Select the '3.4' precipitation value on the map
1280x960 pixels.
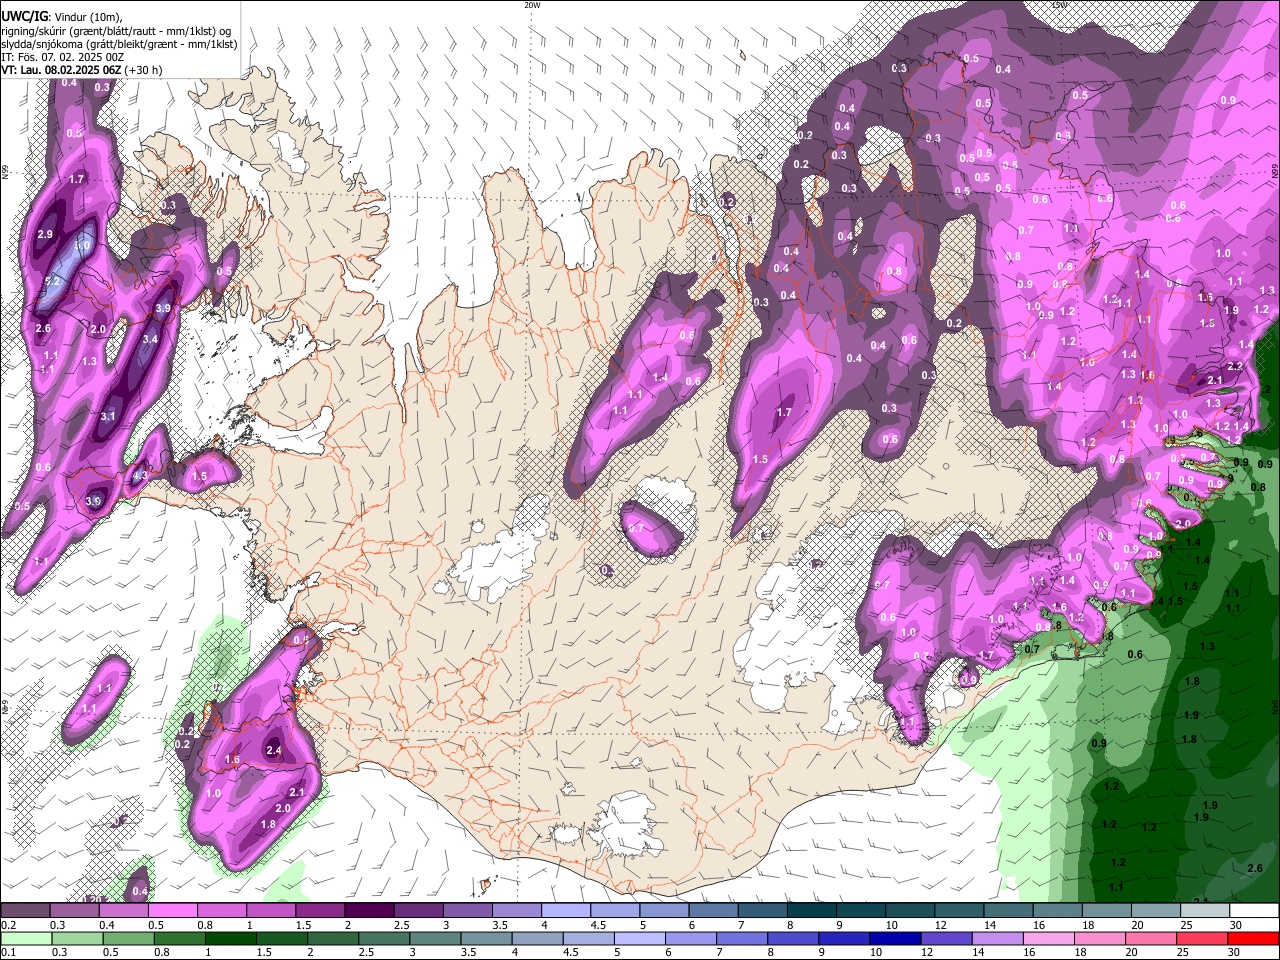click(150, 340)
